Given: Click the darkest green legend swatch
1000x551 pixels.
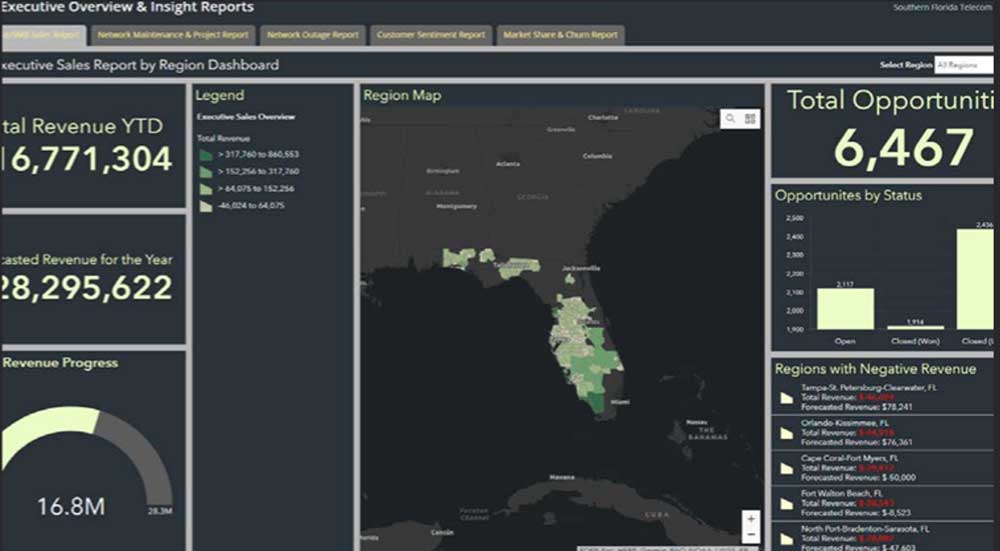Looking at the screenshot, I should tap(206, 155).
